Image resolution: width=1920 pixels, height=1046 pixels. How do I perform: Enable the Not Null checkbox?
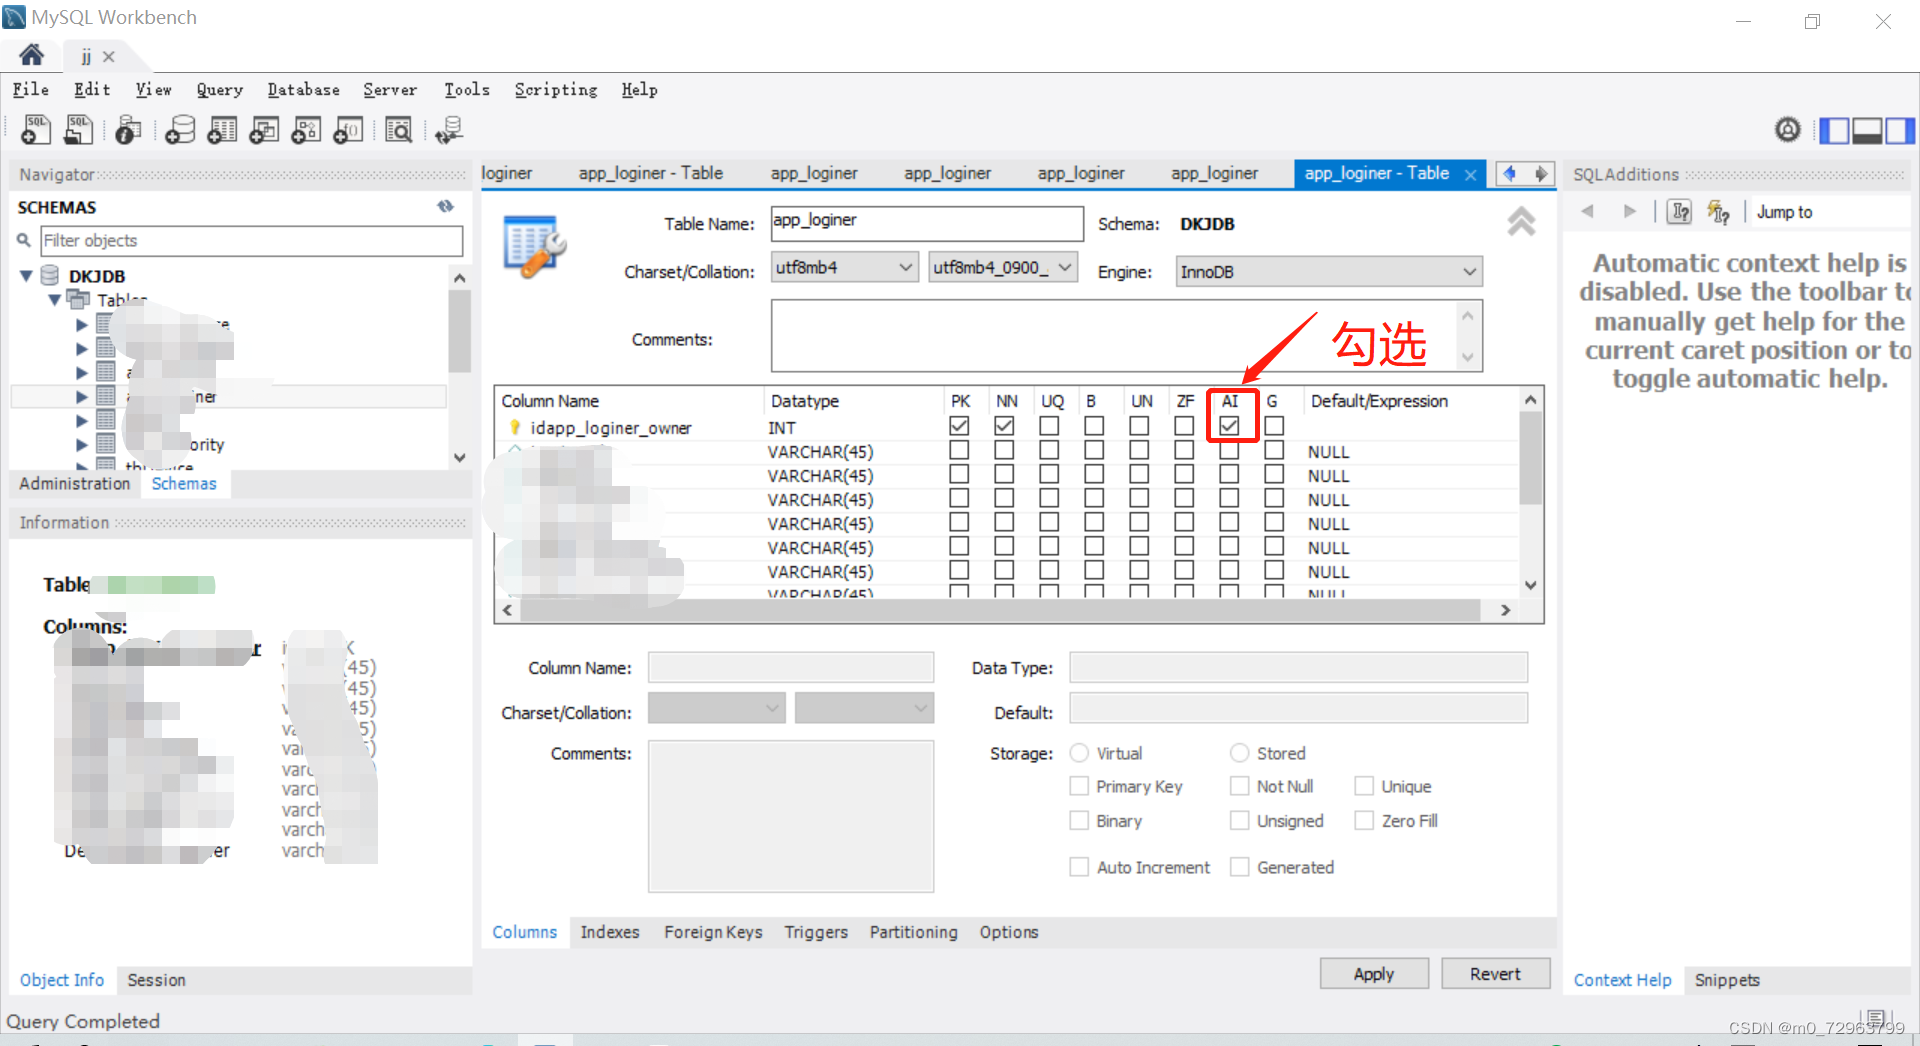point(1238,786)
